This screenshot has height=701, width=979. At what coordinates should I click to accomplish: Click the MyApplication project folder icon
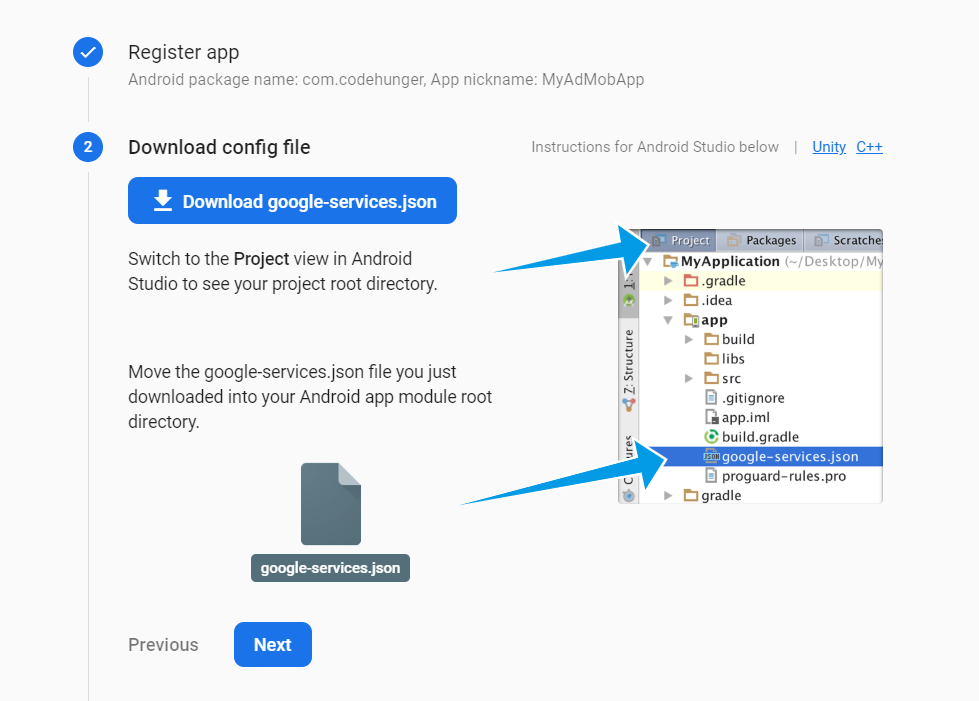(x=671, y=261)
